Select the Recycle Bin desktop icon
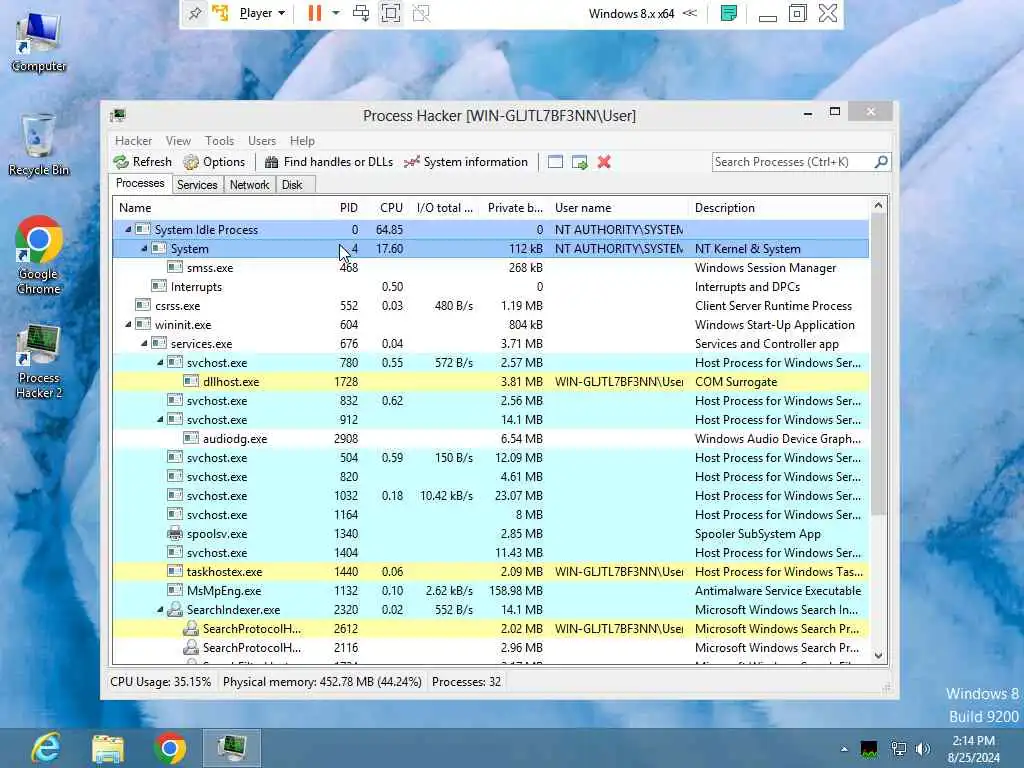This screenshot has height=768, width=1024. pyautogui.click(x=38, y=145)
